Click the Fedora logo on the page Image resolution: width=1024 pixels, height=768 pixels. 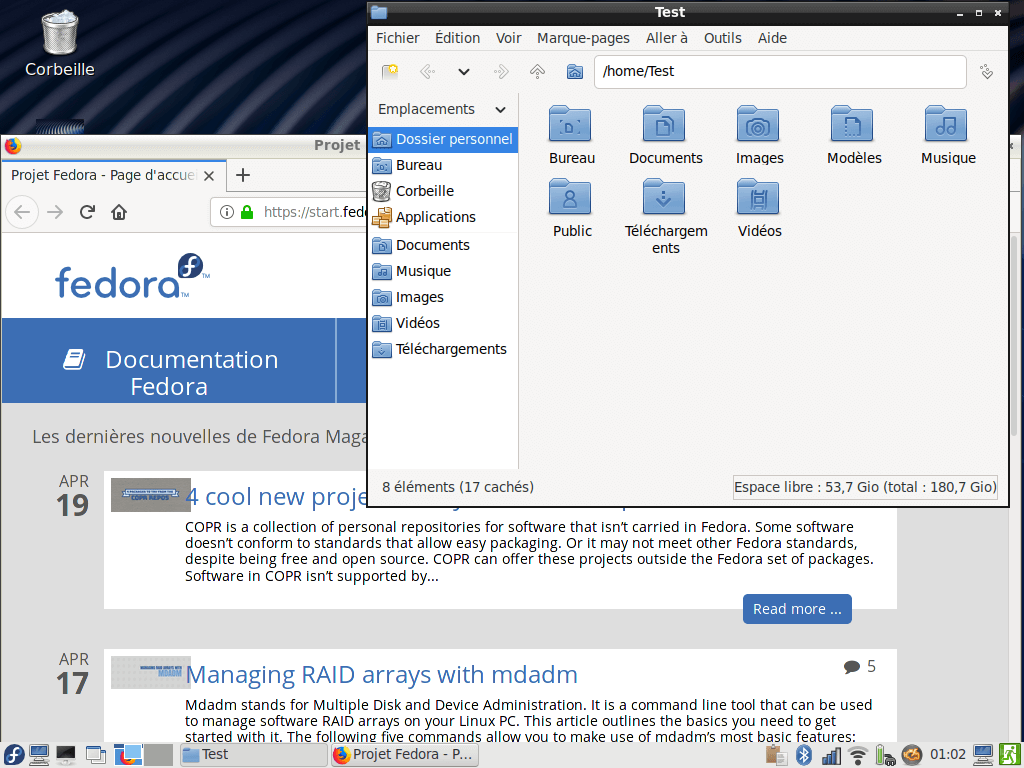click(132, 276)
